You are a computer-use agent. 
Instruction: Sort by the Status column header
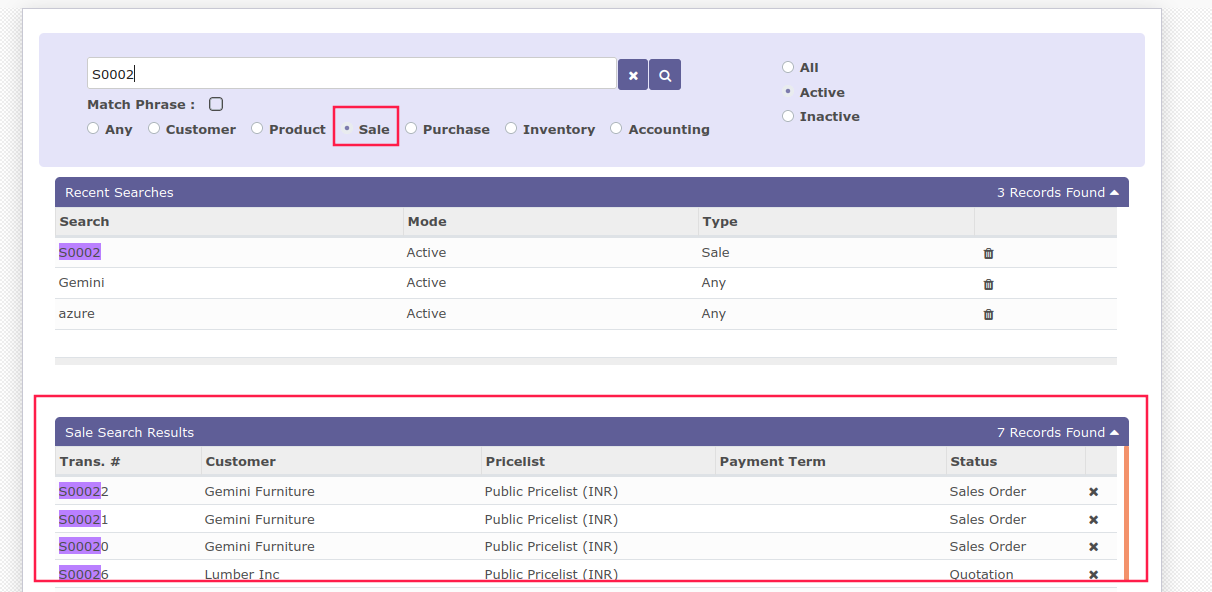(x=973, y=461)
